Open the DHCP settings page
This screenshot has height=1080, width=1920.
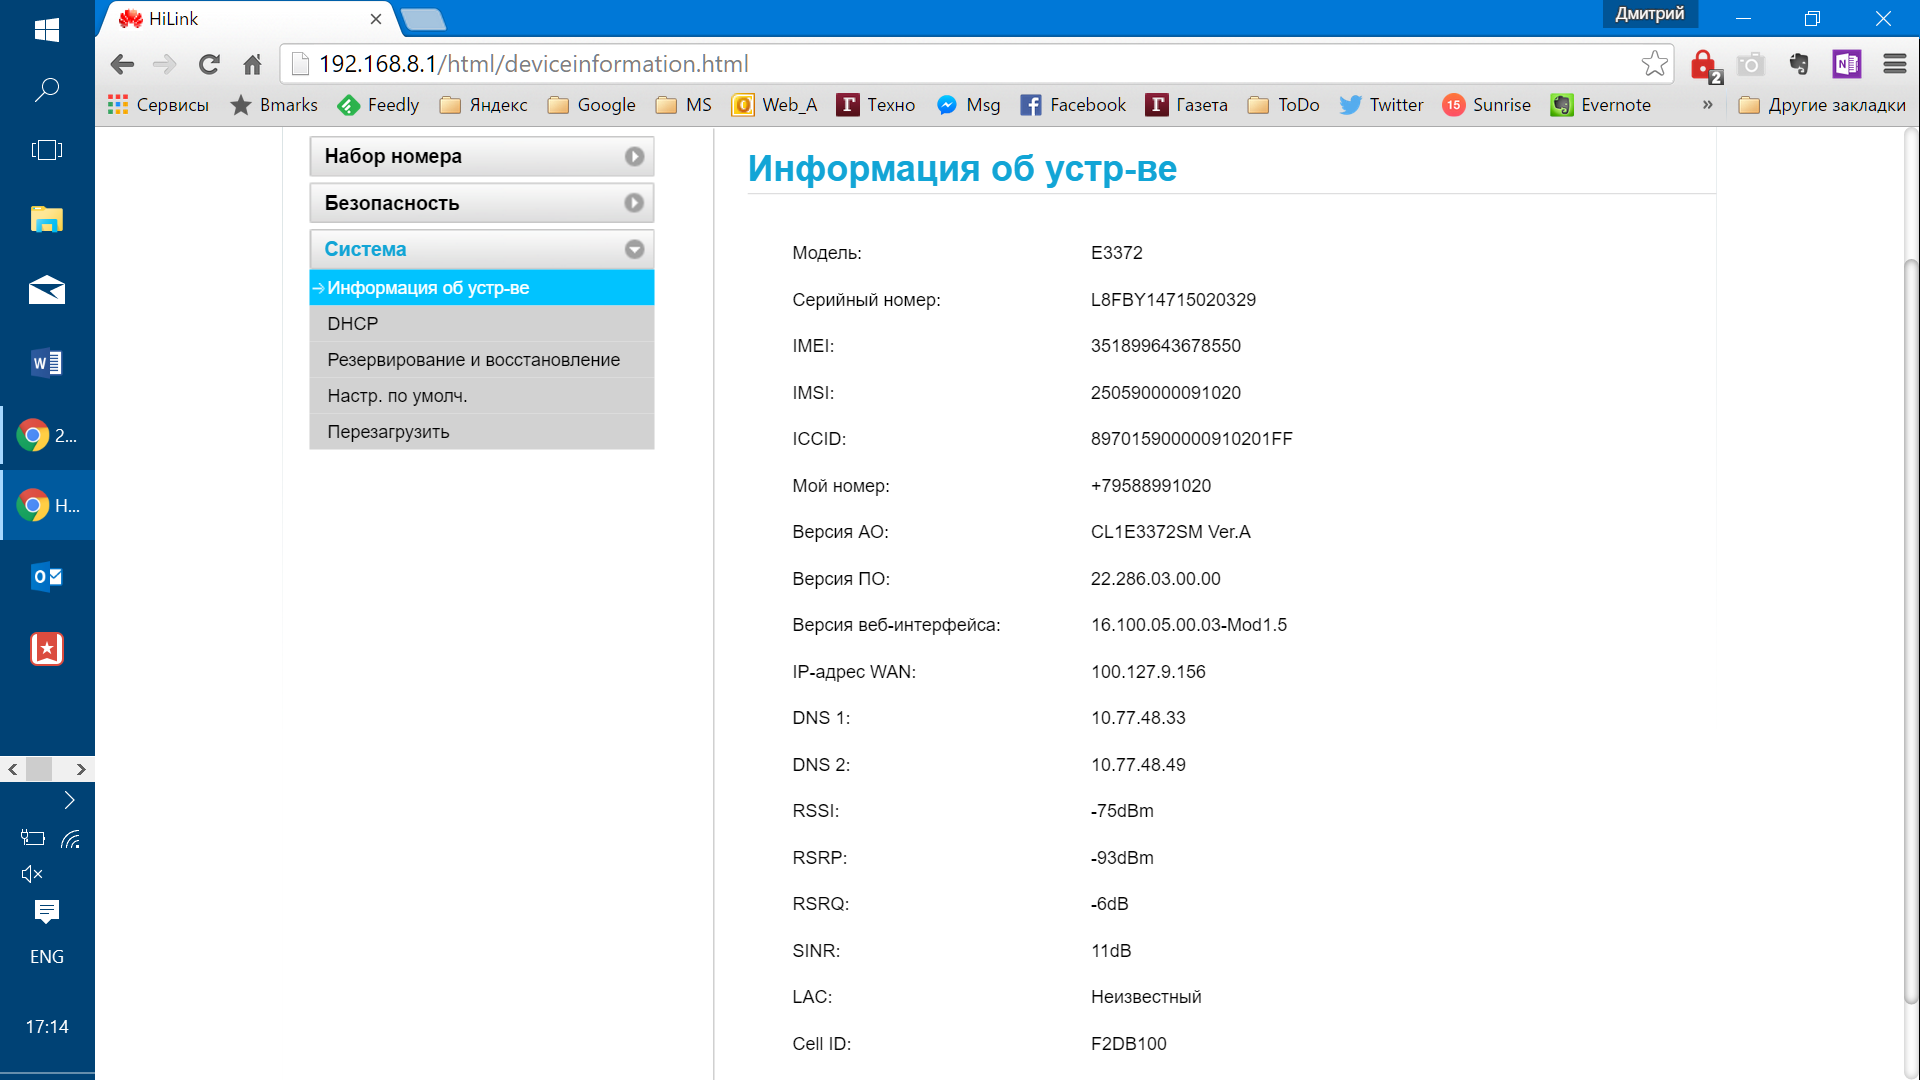353,324
